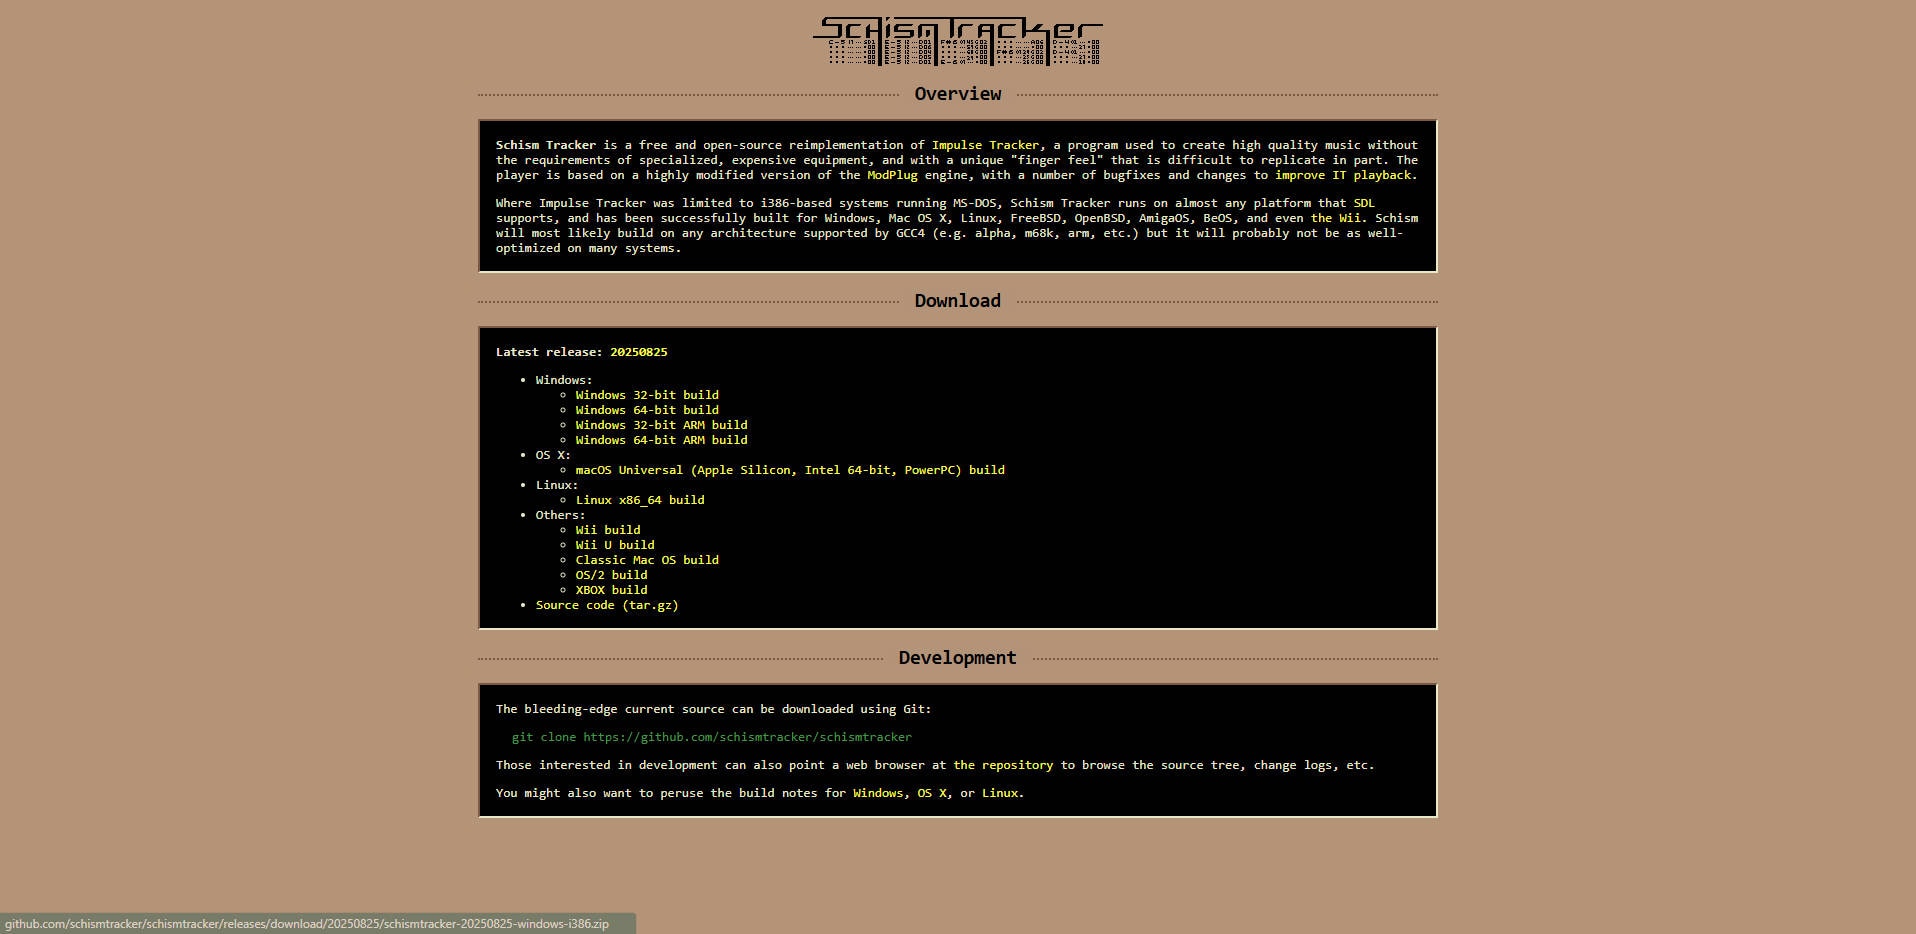Image resolution: width=1916 pixels, height=934 pixels.
Task: Download the Windows 64-bit build
Action: coord(647,410)
